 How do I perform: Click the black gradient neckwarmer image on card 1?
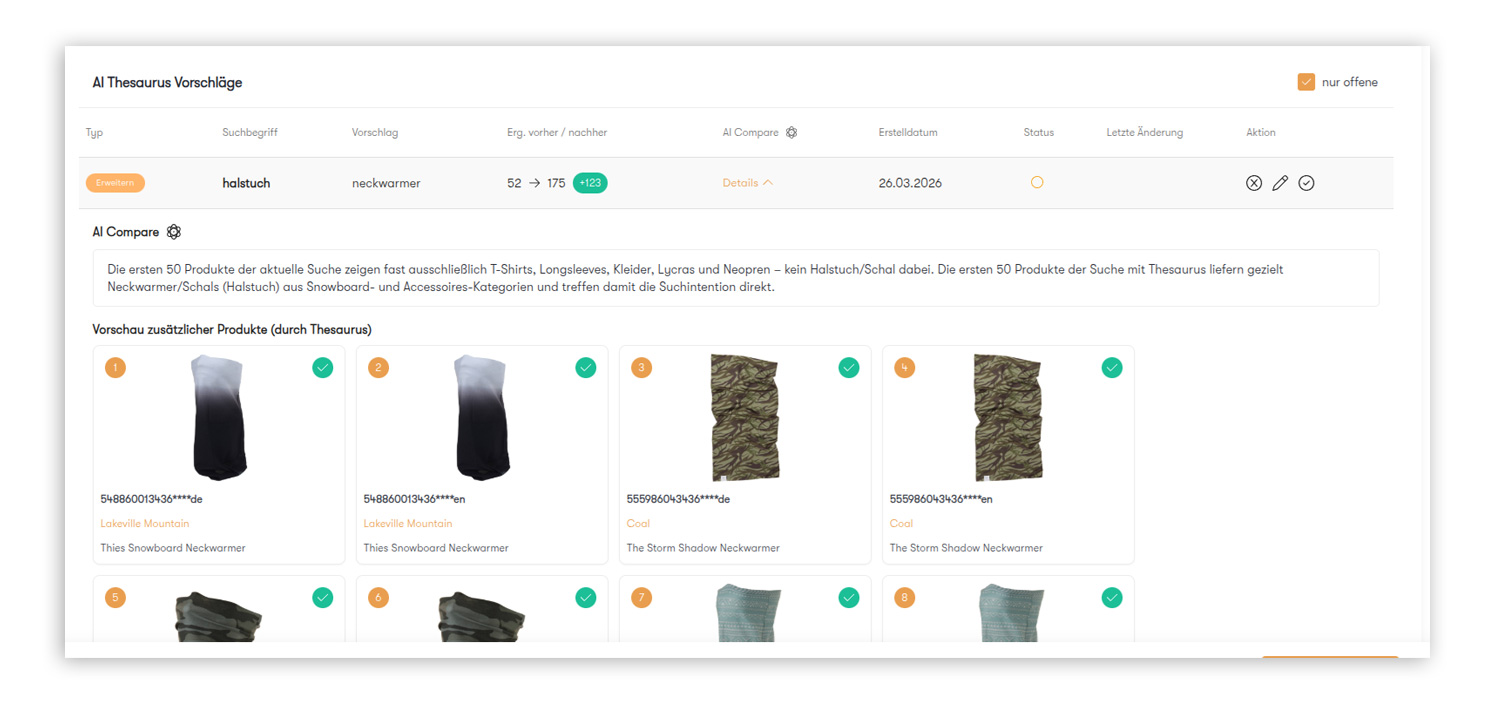pos(219,417)
